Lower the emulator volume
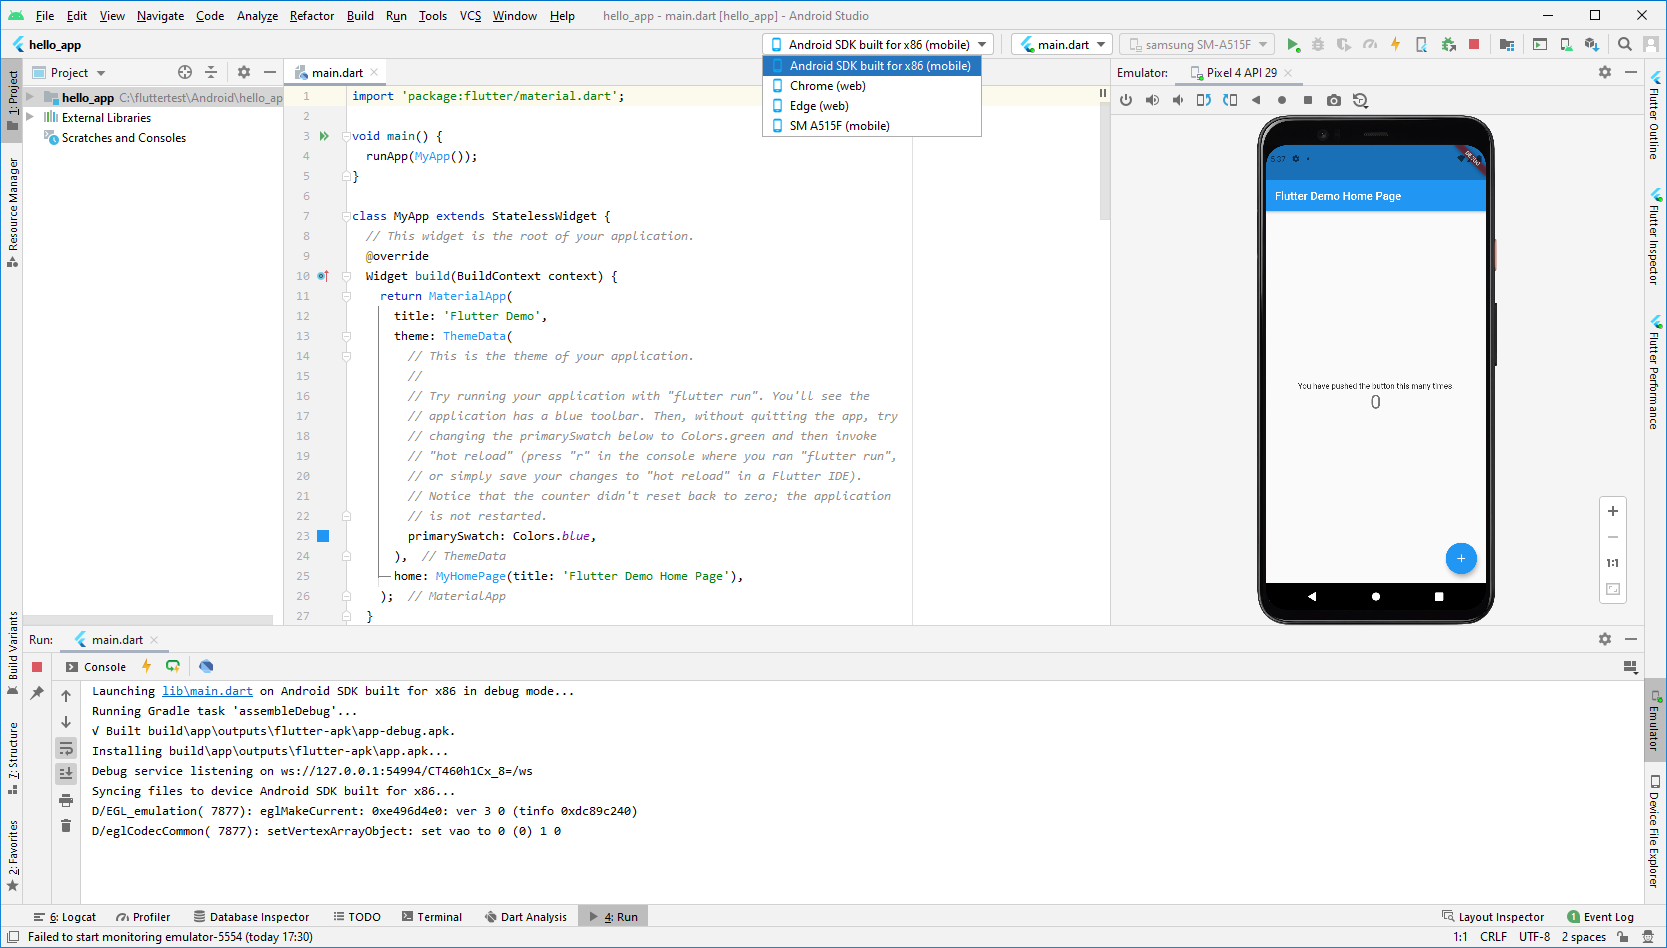Image resolution: width=1667 pixels, height=948 pixels. (1178, 100)
